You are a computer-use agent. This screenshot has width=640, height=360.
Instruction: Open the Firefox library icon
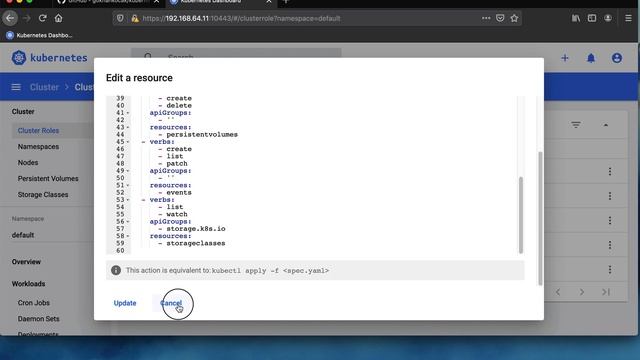(x=576, y=18)
